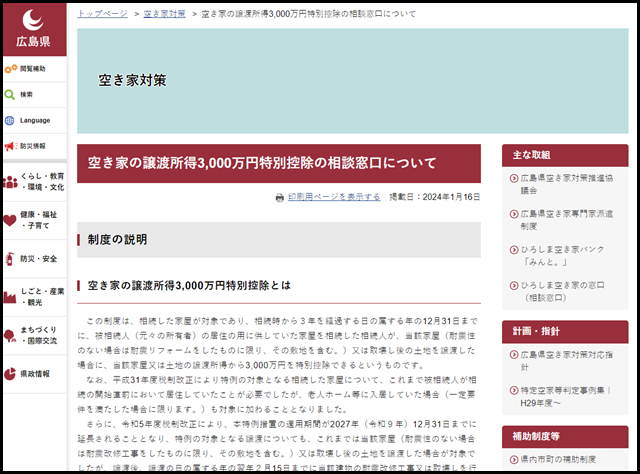The height and width of the screenshot is (474, 640).
Task: Open 広島県空き家対策対応指針 link
Action: click(x=567, y=361)
